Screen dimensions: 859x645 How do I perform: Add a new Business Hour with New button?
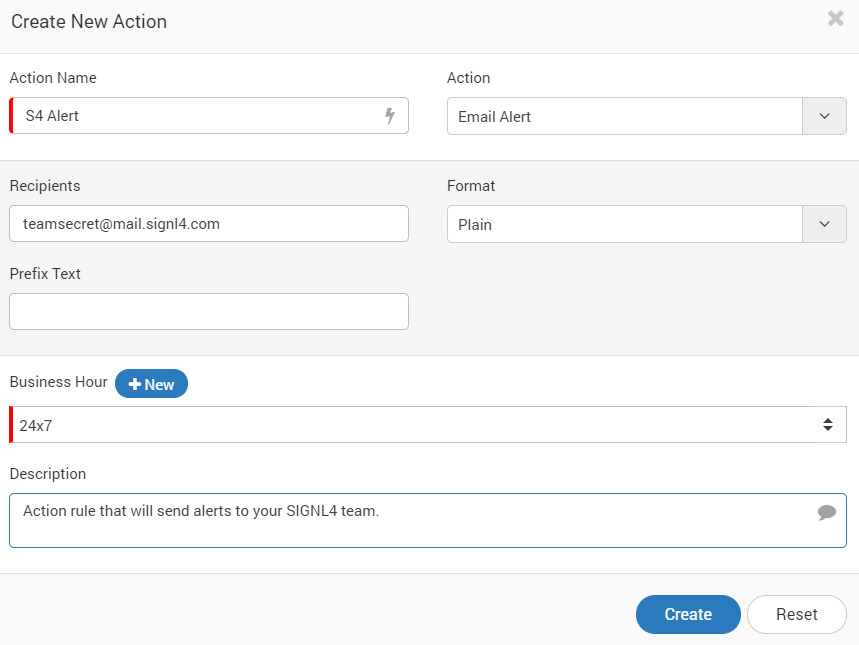151,384
